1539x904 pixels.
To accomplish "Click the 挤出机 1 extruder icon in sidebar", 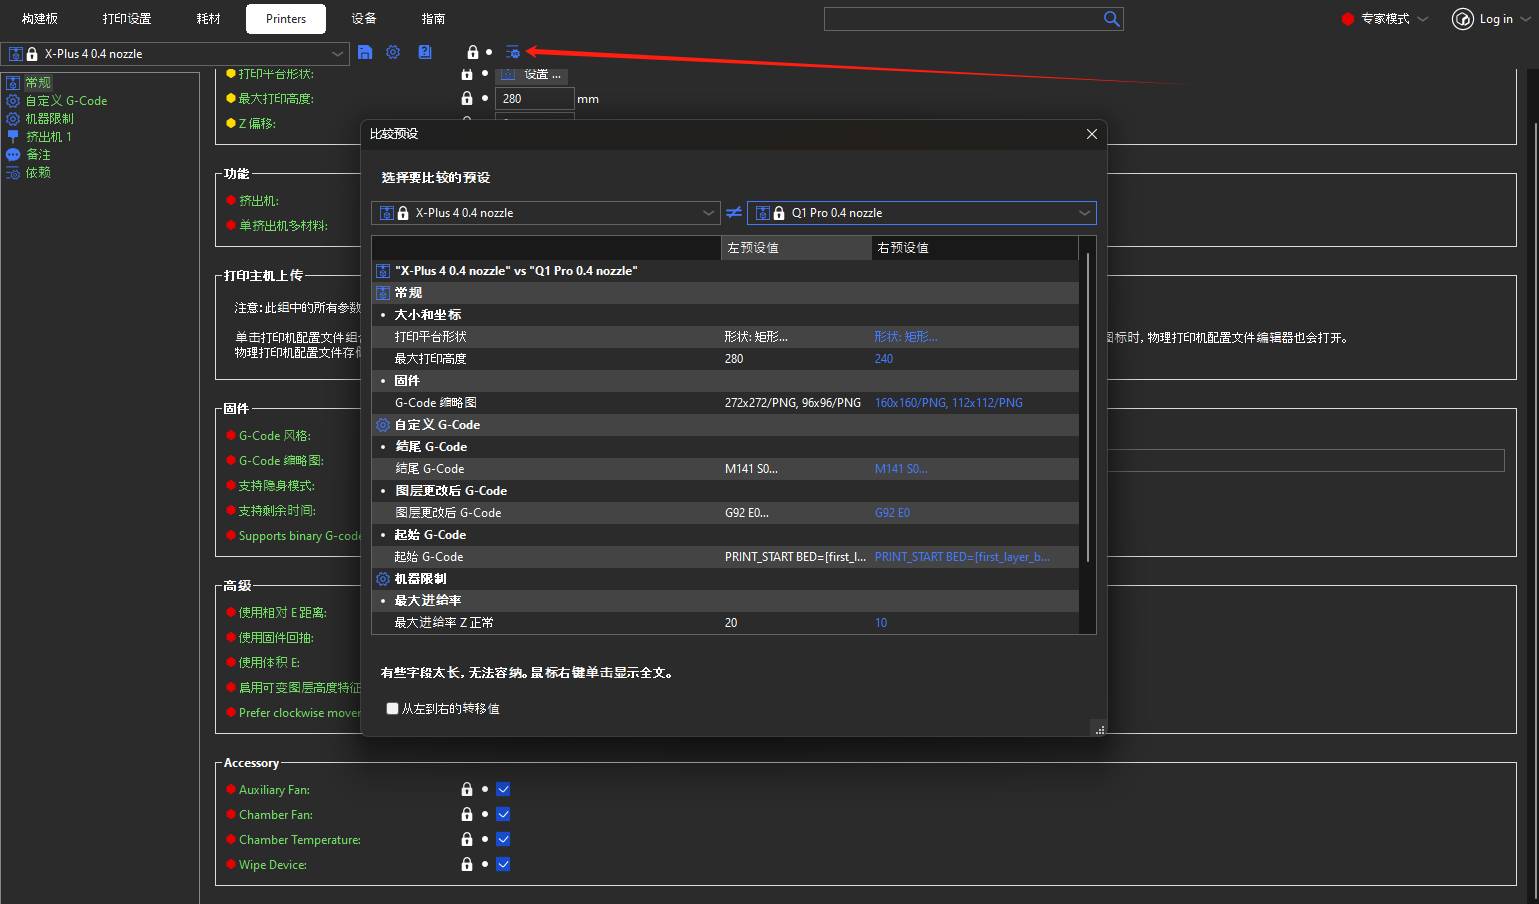I will click(x=13, y=136).
